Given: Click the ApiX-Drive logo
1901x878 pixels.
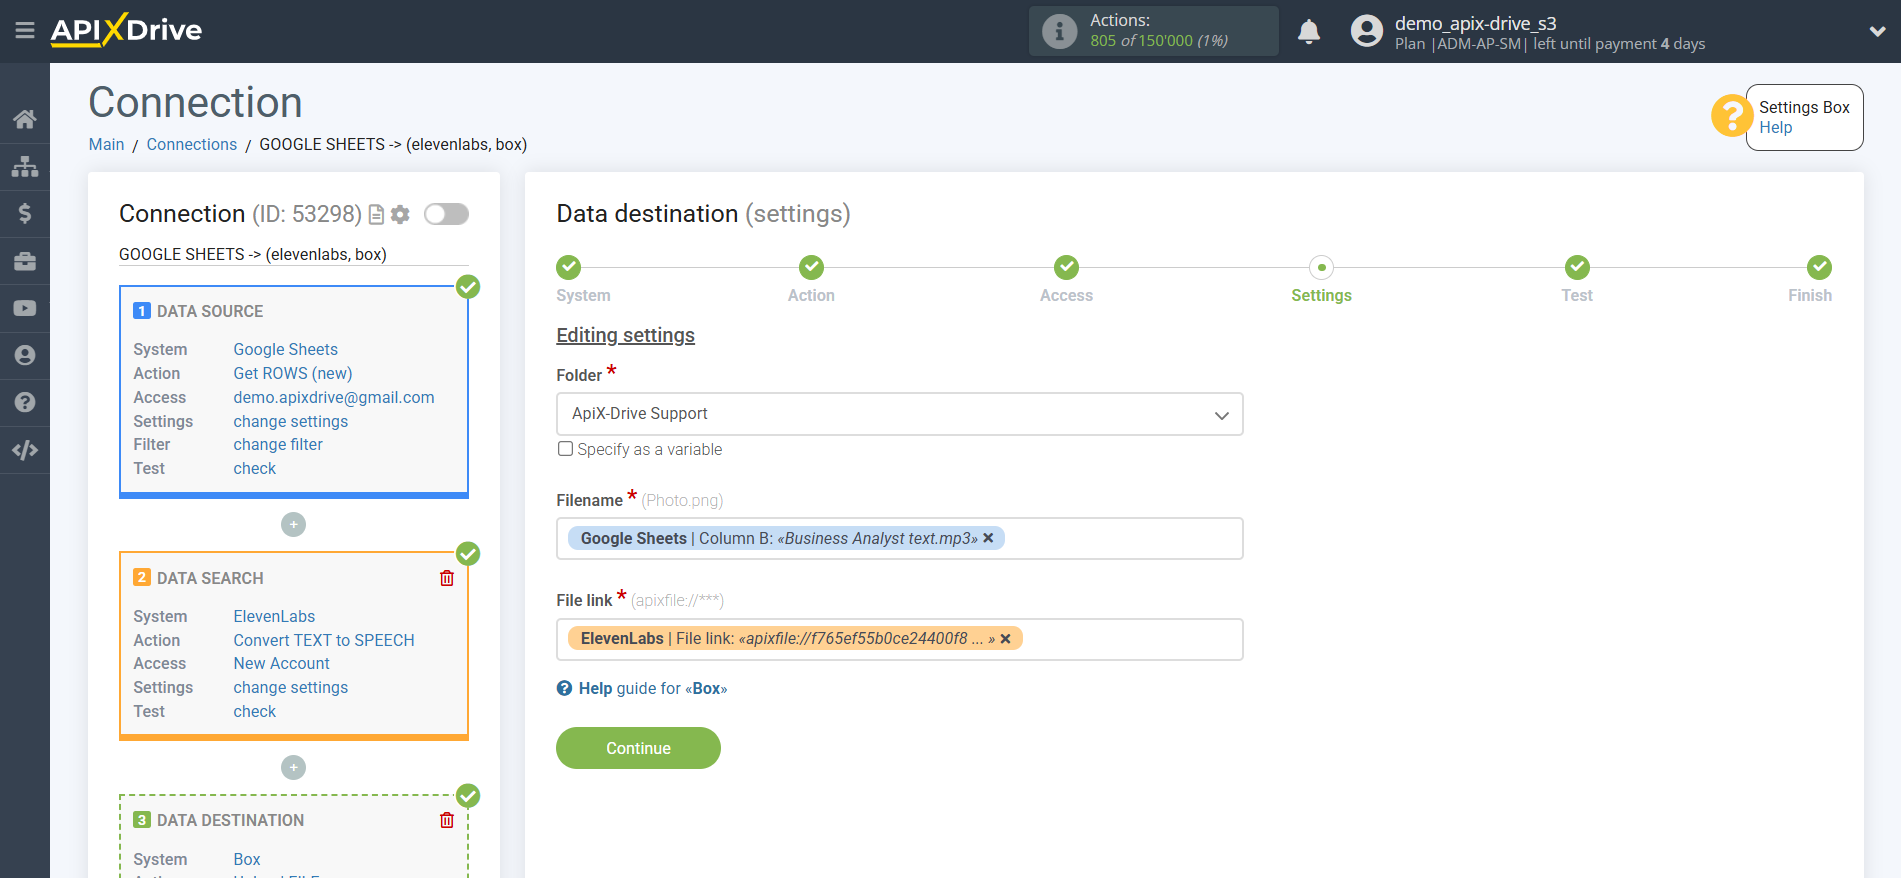Looking at the screenshot, I should [x=127, y=30].
